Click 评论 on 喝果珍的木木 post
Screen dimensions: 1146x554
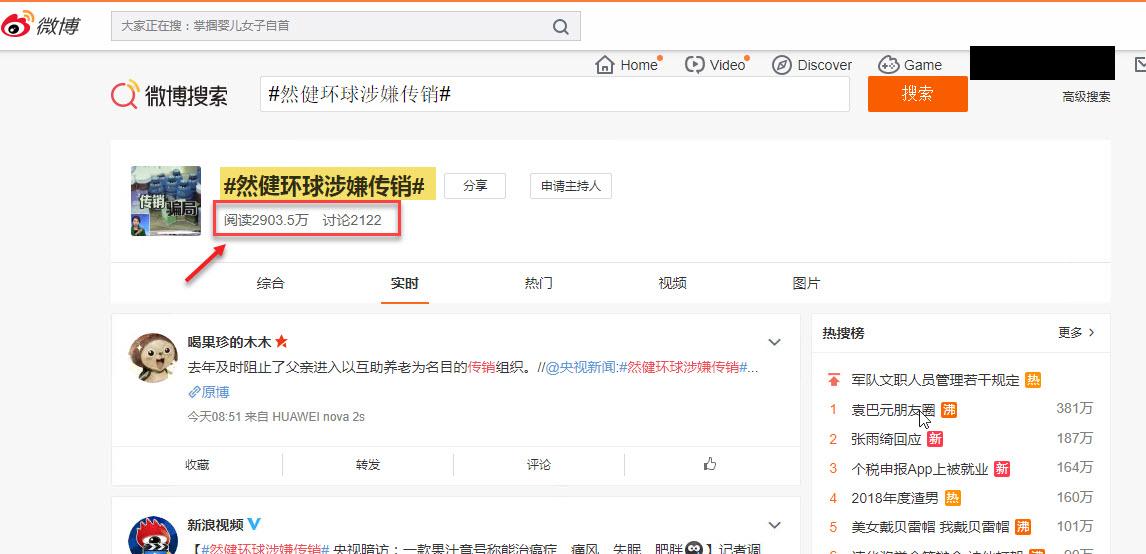539,465
